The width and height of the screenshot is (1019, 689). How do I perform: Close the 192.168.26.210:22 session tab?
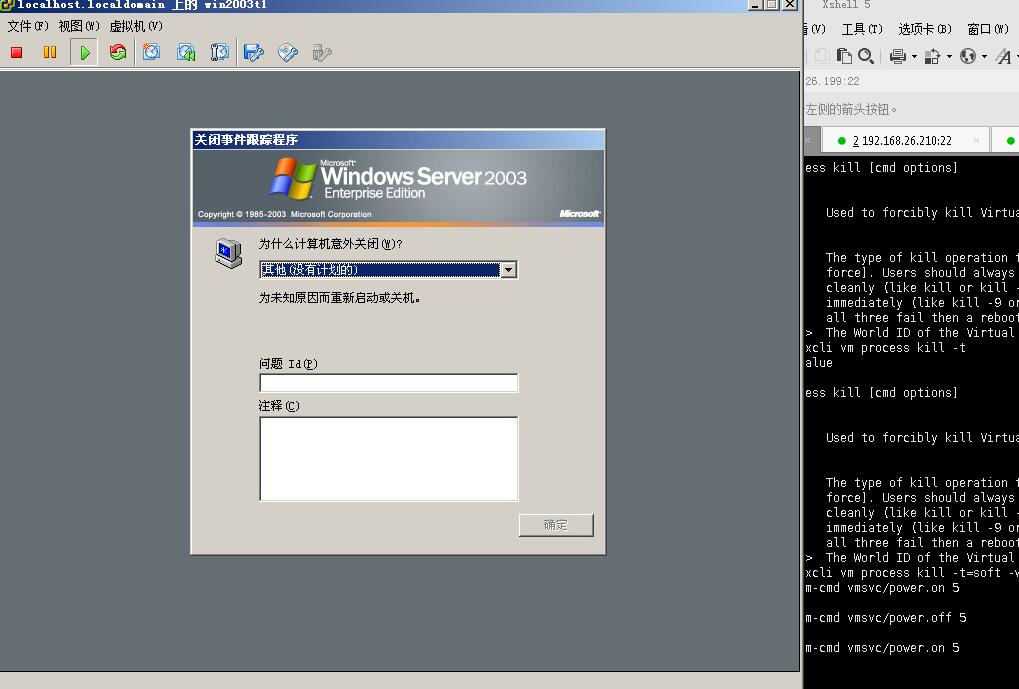[x=977, y=140]
